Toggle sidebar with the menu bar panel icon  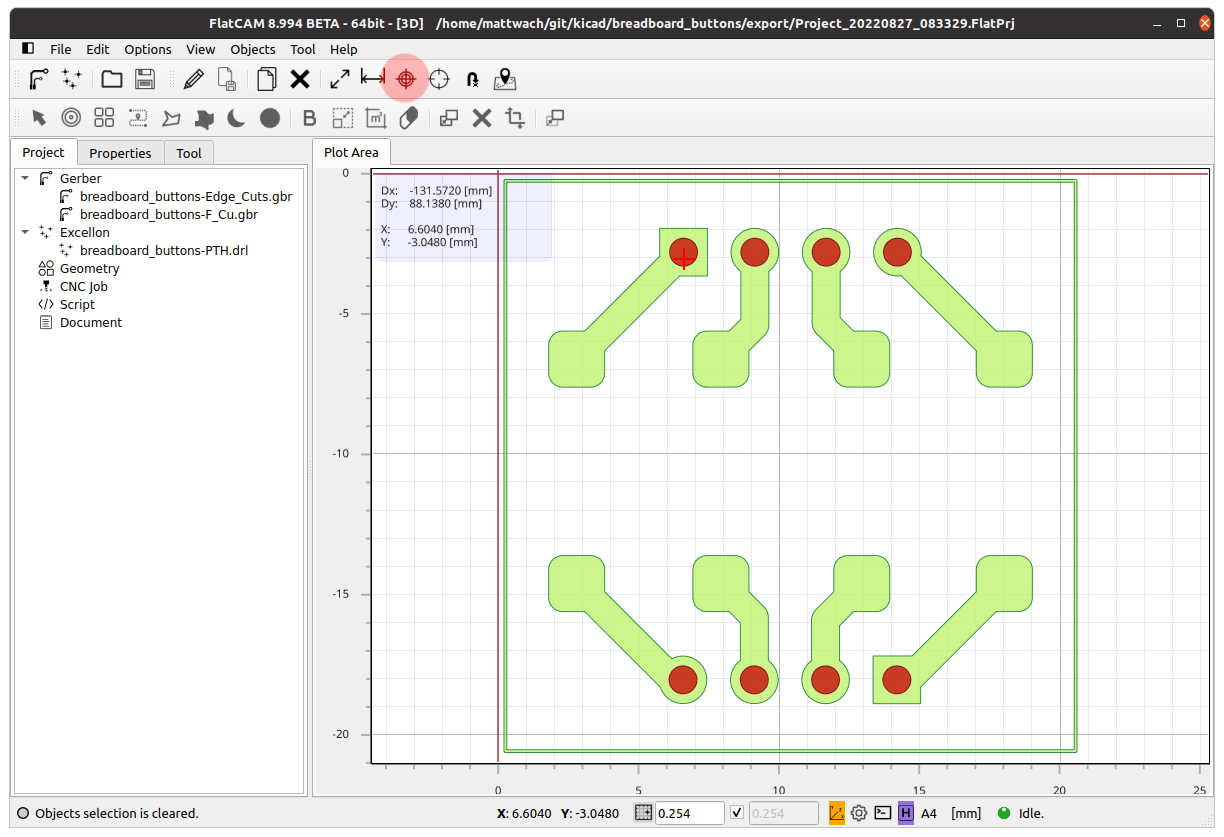[x=28, y=48]
